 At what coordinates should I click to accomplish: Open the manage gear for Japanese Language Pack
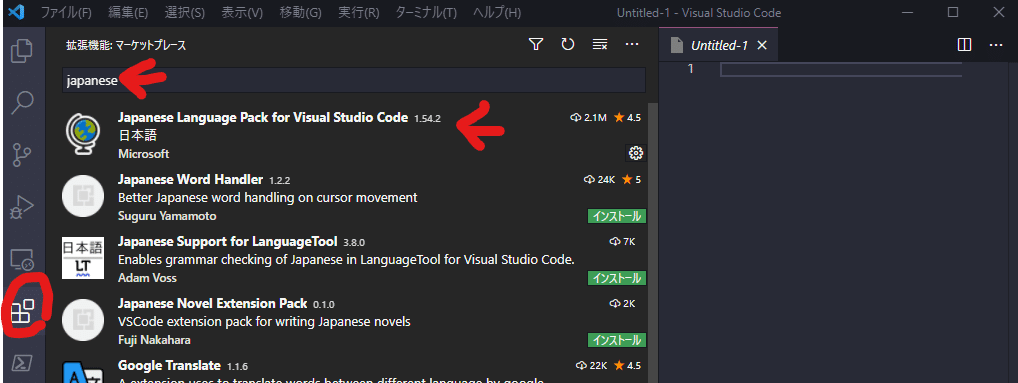point(636,153)
